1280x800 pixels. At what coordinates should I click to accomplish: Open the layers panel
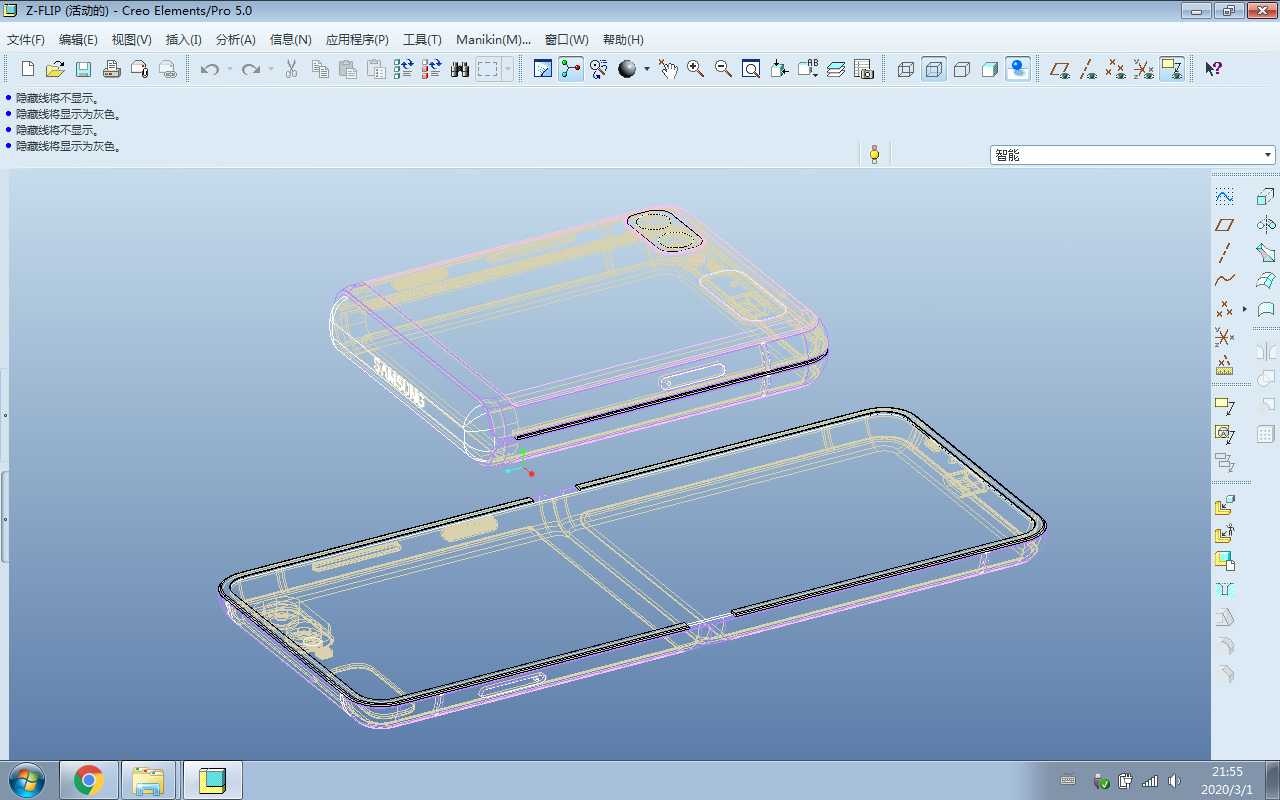click(836, 69)
